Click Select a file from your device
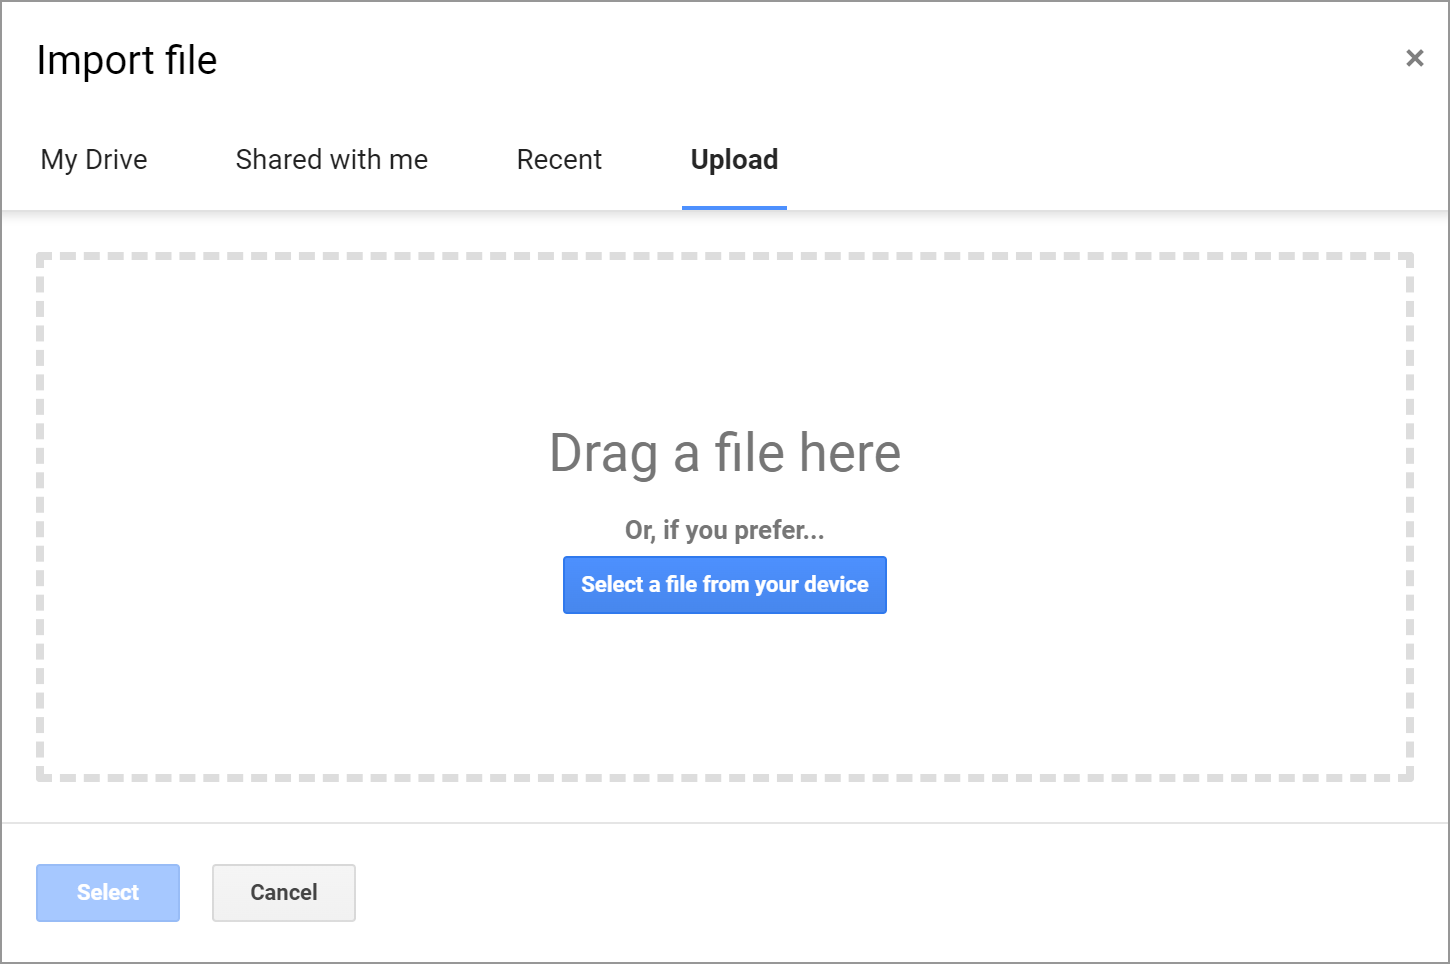Viewport: 1450px width, 964px height. click(724, 585)
